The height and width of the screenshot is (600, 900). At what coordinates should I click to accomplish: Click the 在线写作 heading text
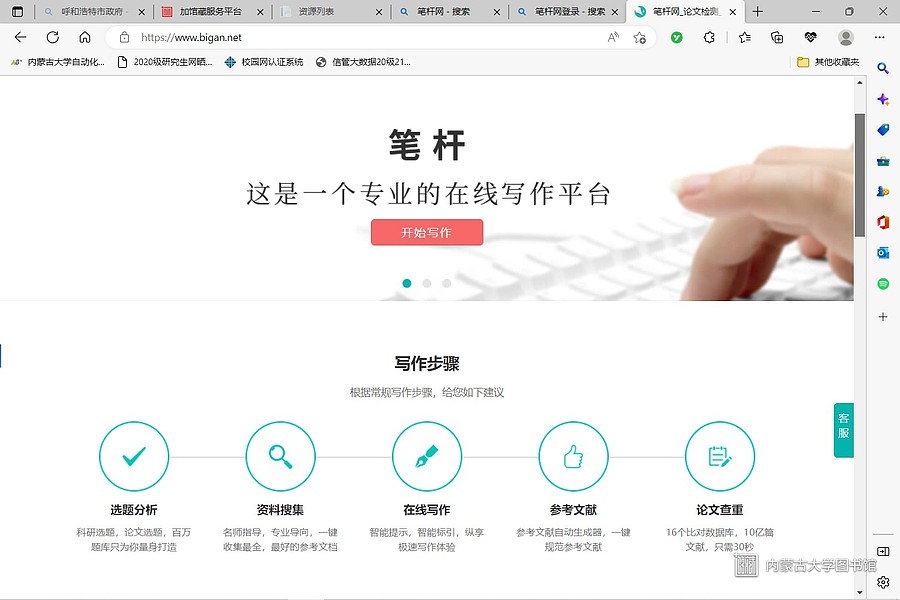coord(426,510)
